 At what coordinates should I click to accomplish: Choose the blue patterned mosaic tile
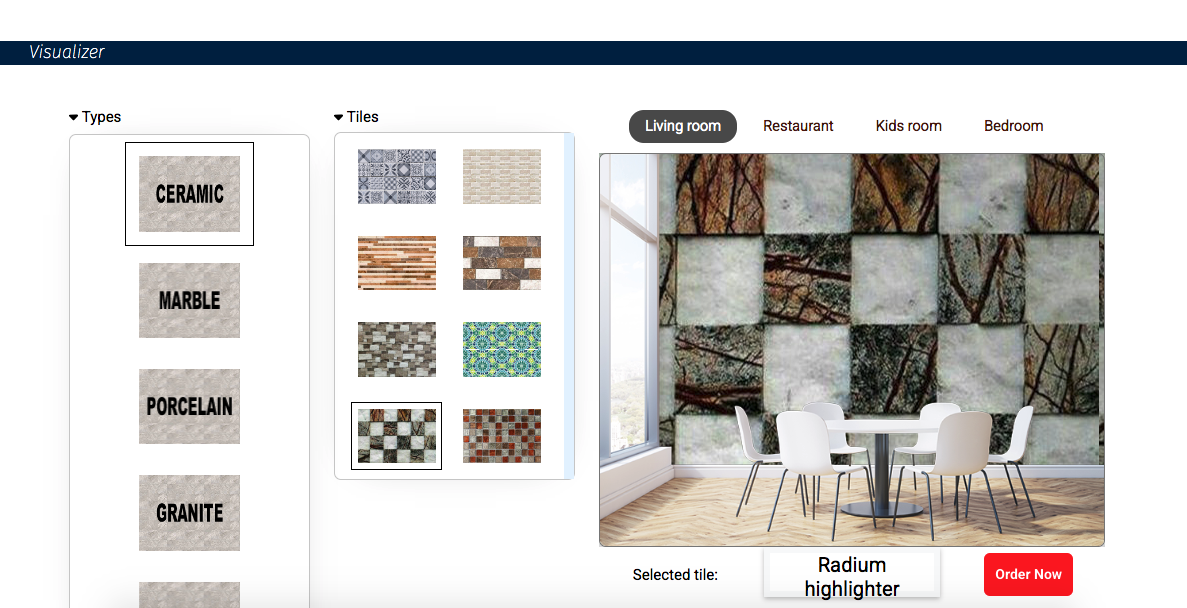click(397, 176)
